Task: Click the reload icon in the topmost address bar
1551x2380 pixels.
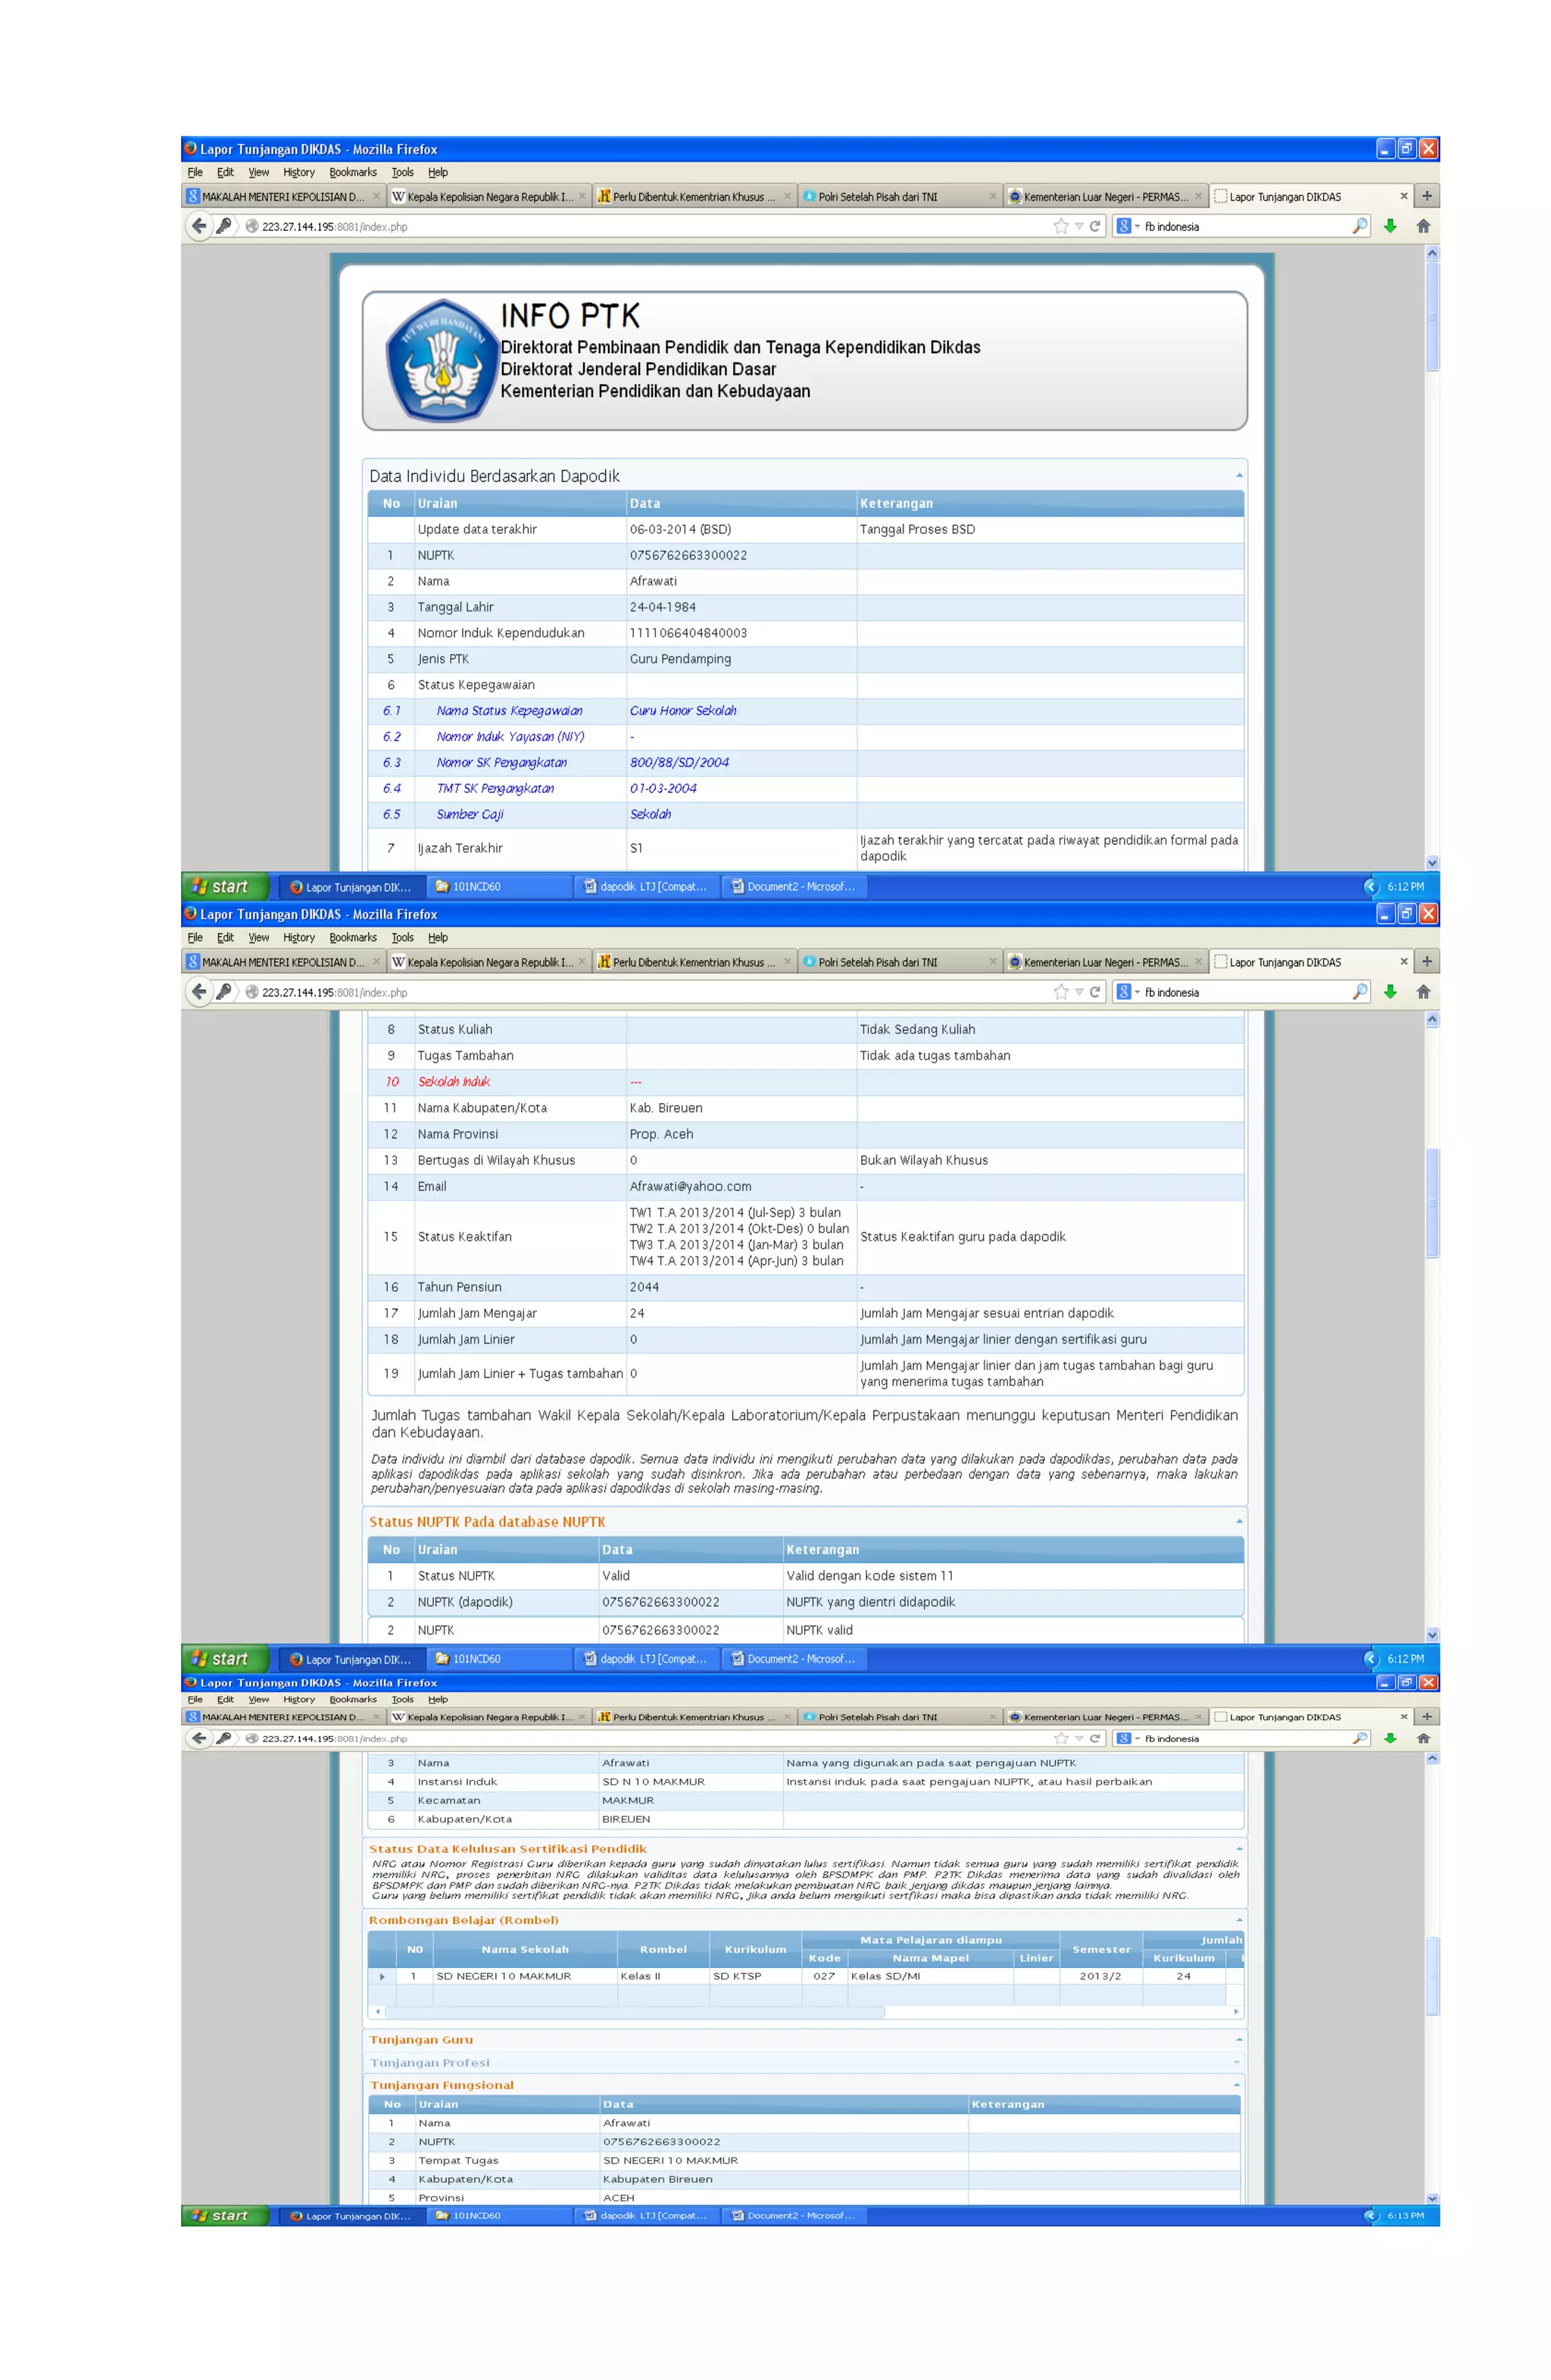Action: (1095, 226)
